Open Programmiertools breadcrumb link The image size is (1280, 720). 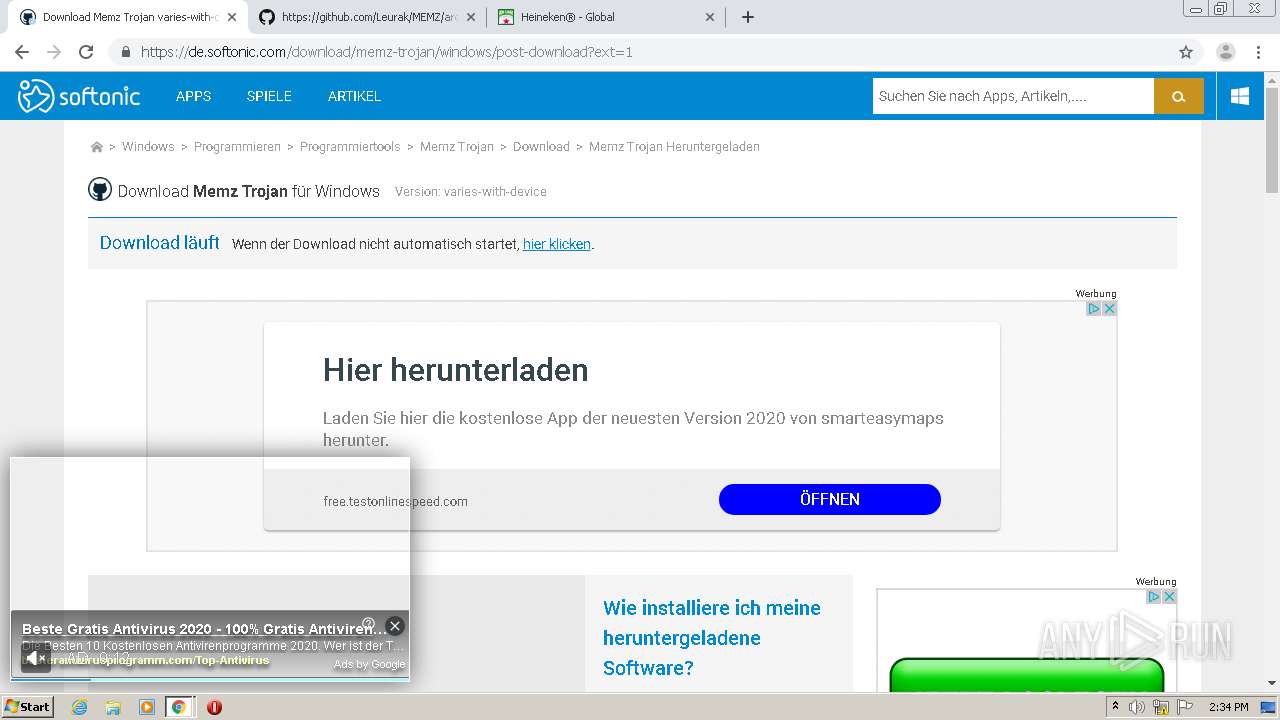(x=350, y=147)
